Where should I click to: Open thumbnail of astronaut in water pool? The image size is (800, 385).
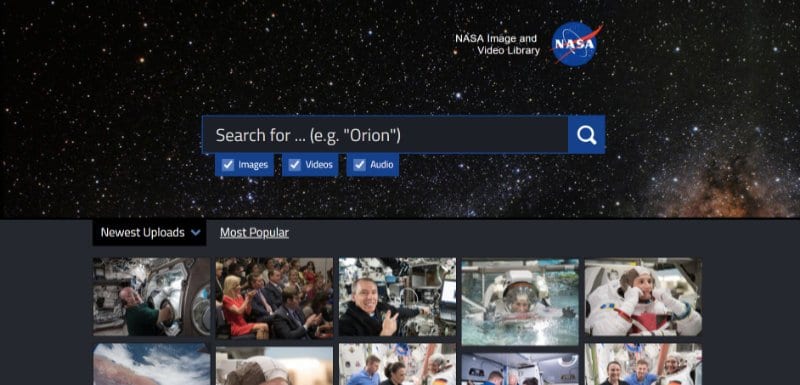(520, 302)
